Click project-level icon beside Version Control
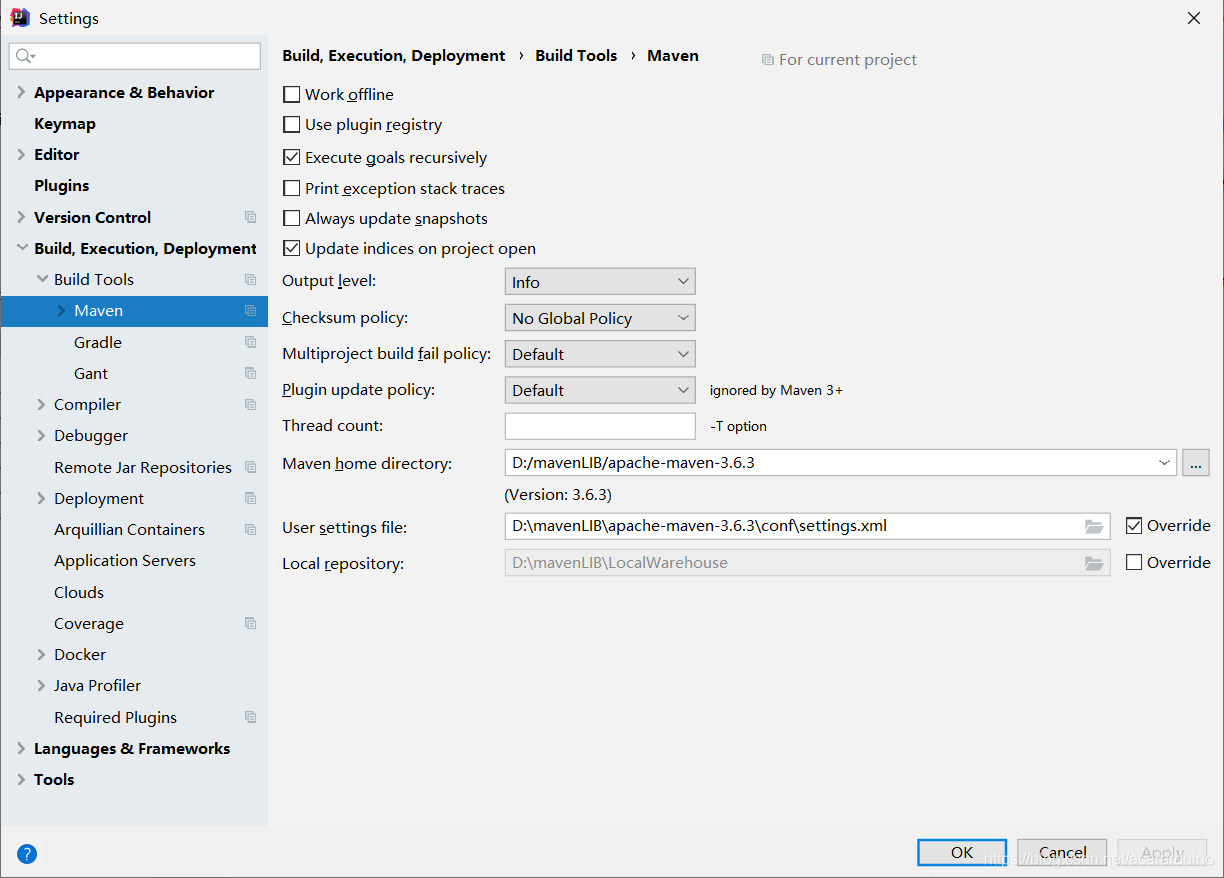The height and width of the screenshot is (878, 1224). coord(250,217)
